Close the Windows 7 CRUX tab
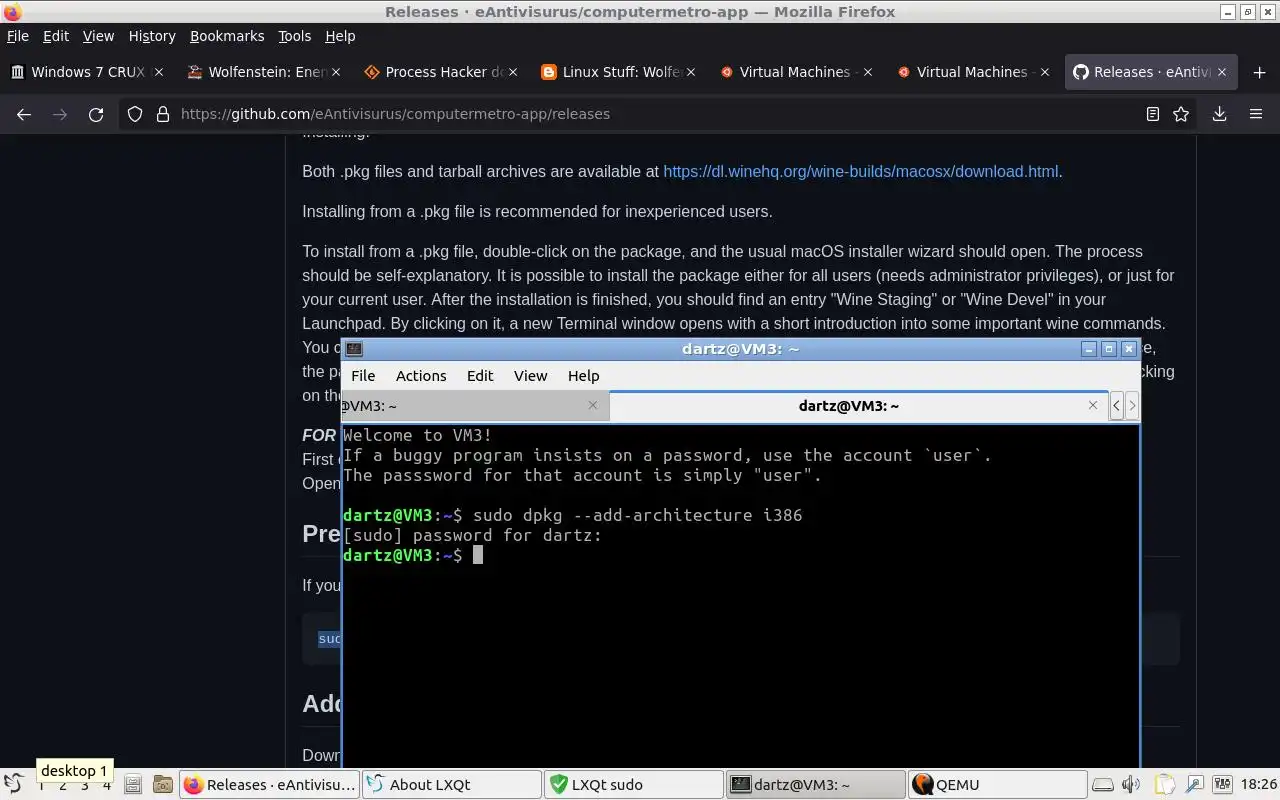The width and height of the screenshot is (1280, 800). [x=159, y=72]
